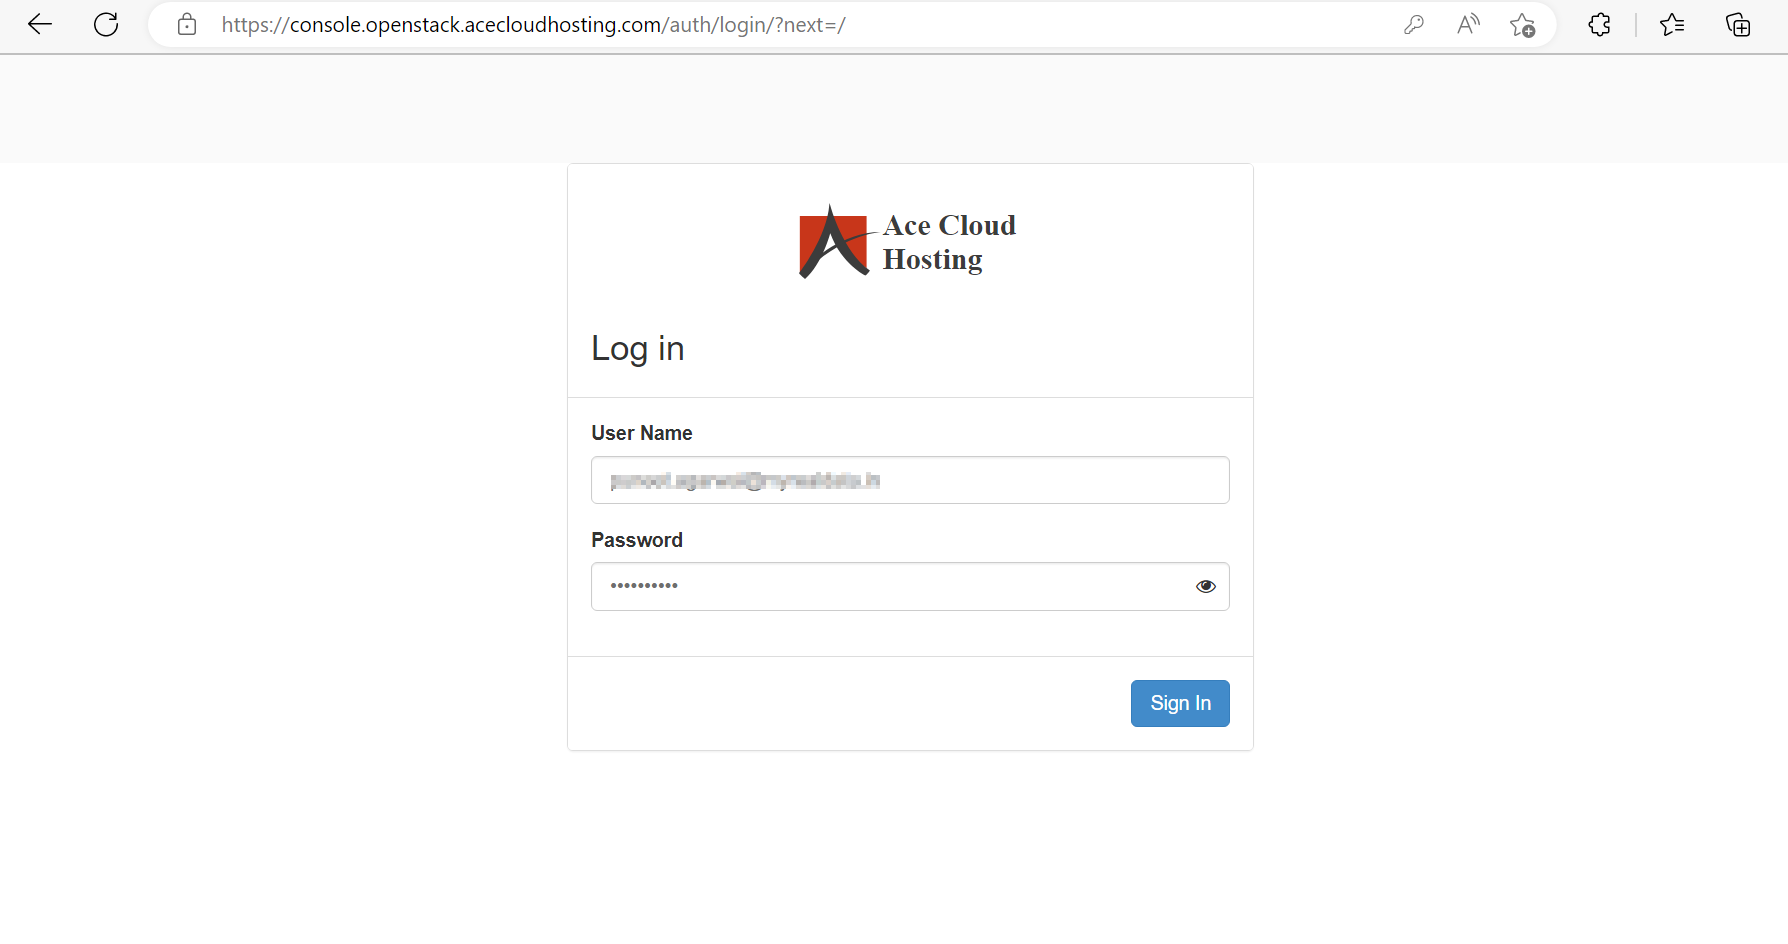
Task: View site information via the lock icon
Action: 187,25
